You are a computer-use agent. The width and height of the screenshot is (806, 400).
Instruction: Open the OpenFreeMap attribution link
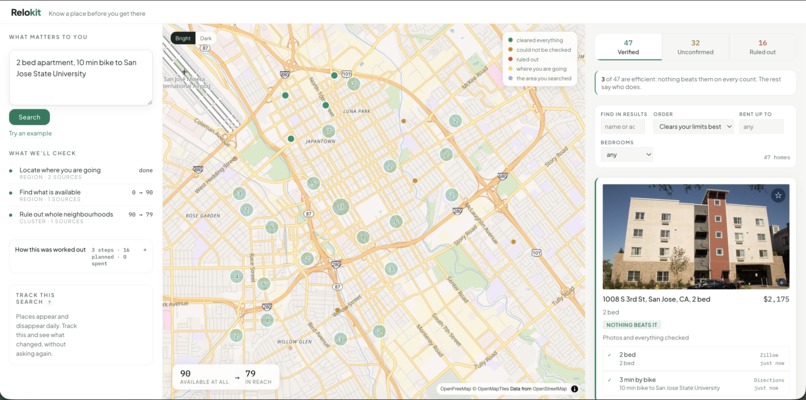pos(453,389)
